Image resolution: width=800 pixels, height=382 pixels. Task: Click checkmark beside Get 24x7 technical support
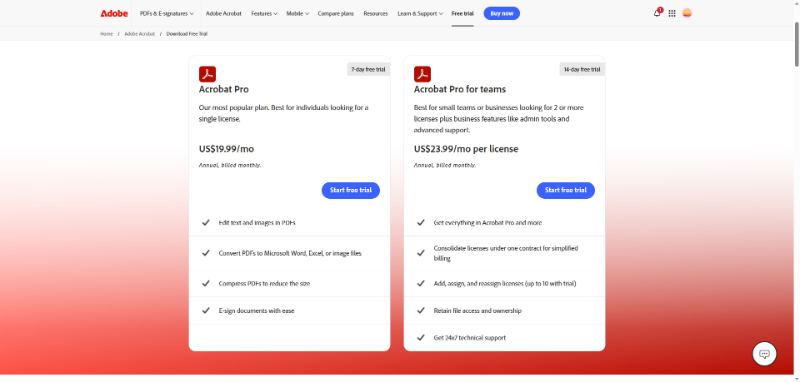421,337
